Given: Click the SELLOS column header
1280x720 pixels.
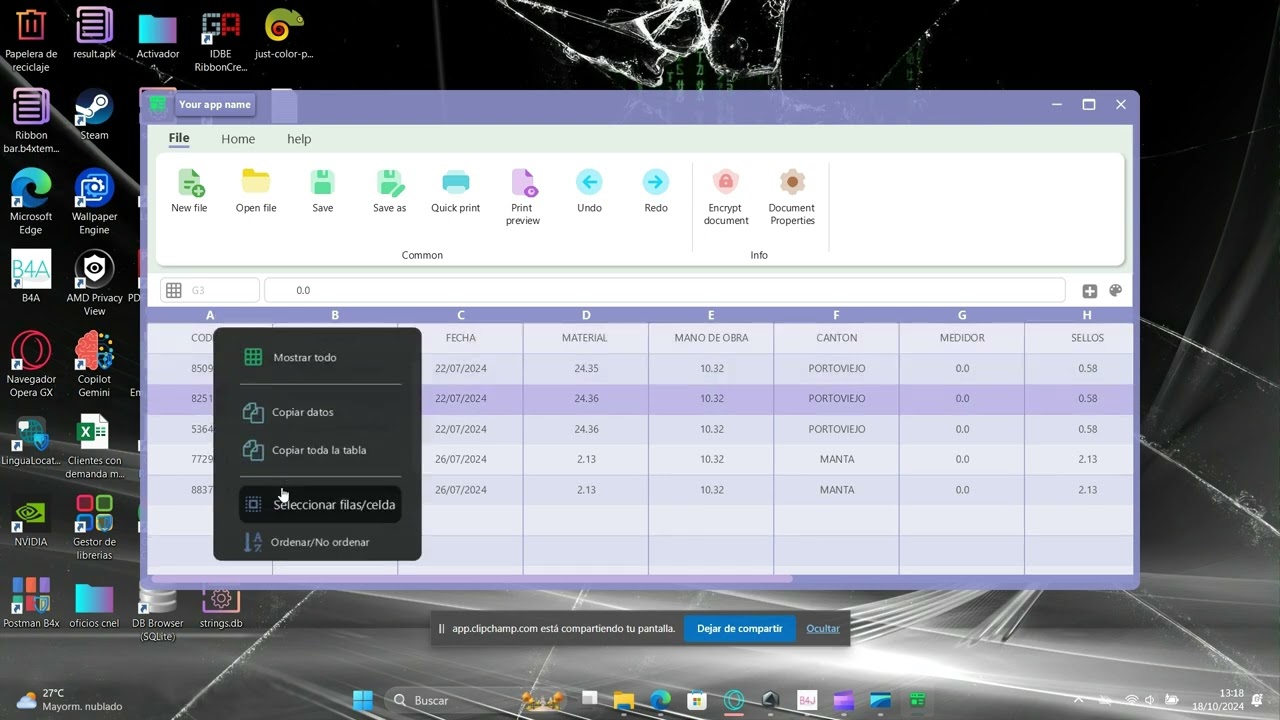Looking at the screenshot, I should pyautogui.click(x=1087, y=338).
